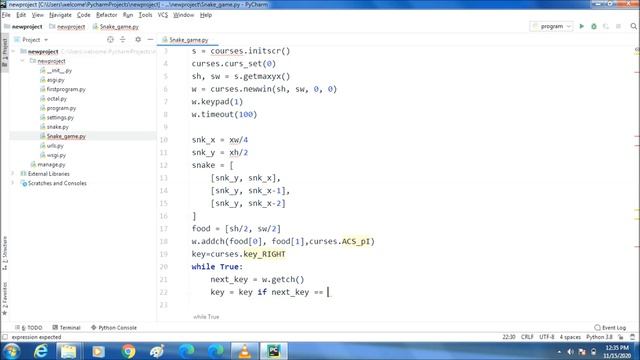Screen dimensions: 640x360
Task: Select firstprogram.py in project tree
Action: (x=66, y=89)
